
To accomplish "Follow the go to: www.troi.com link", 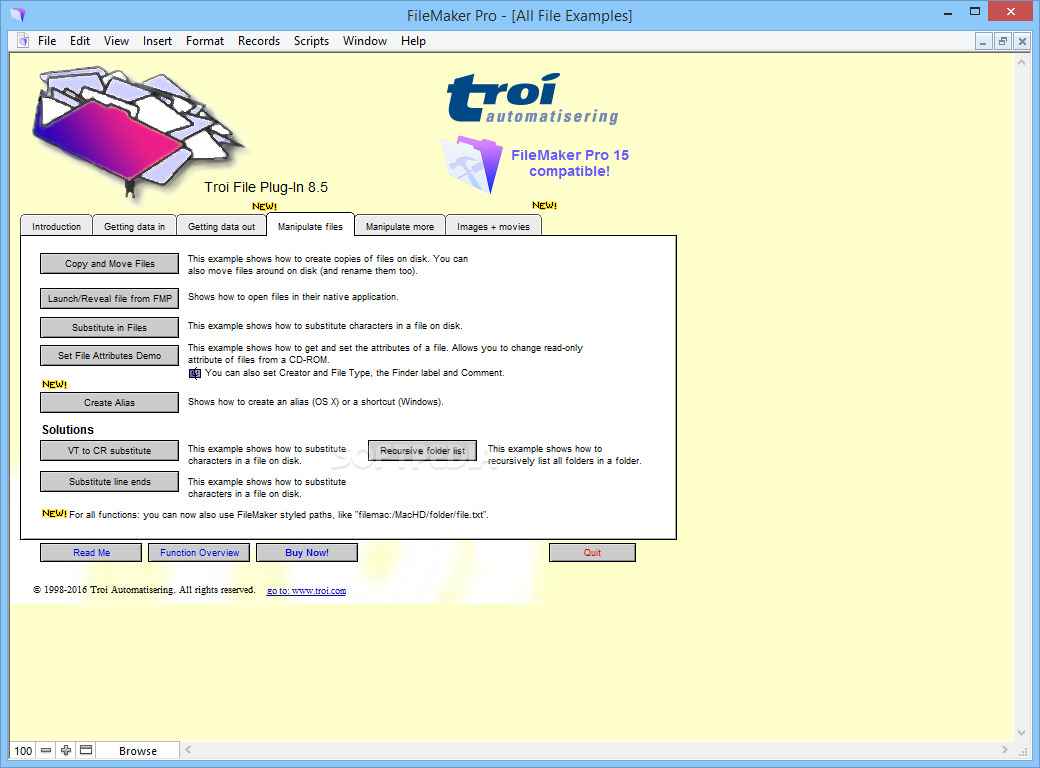I will (x=306, y=591).
